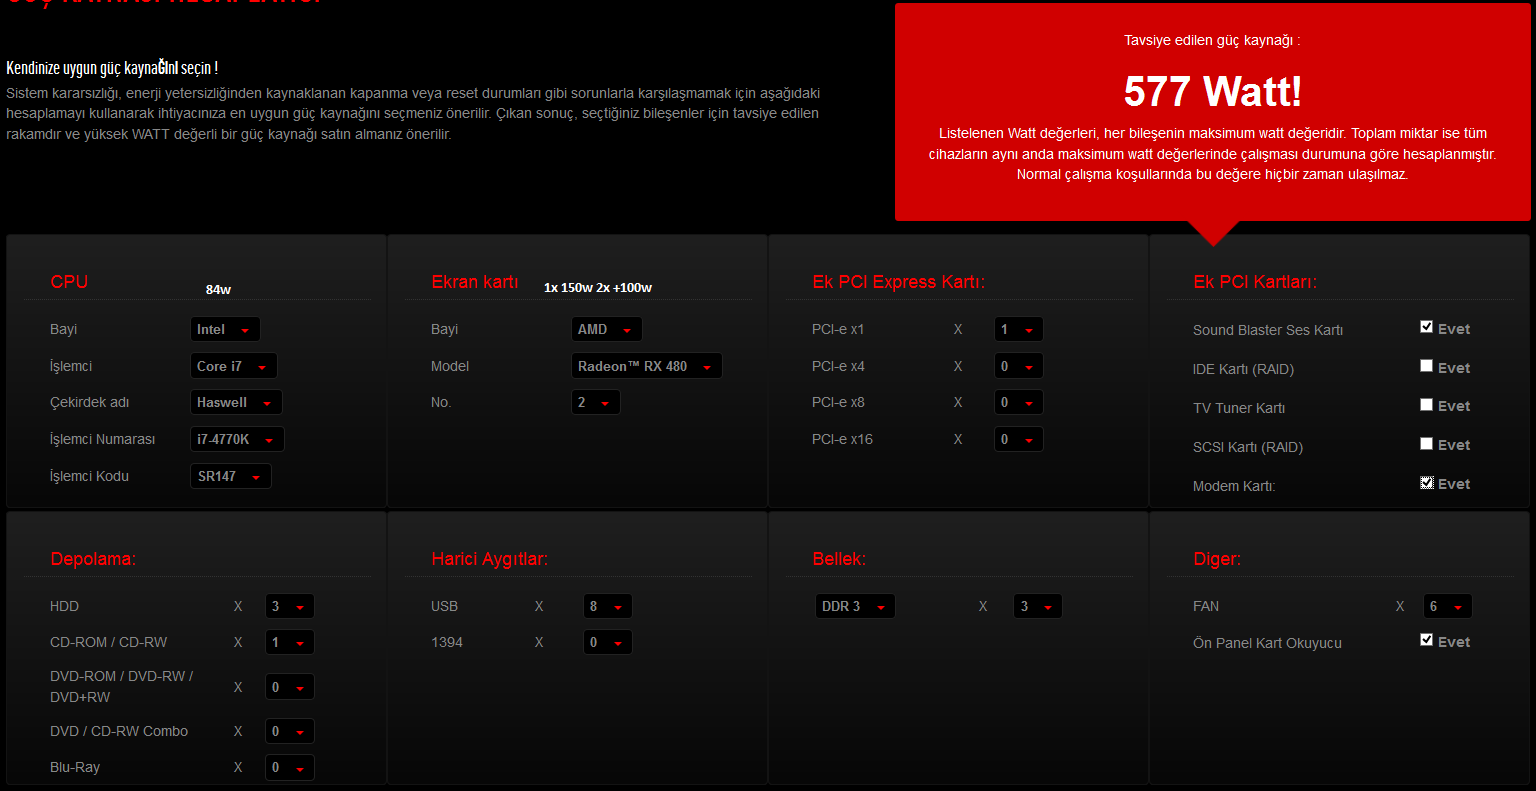Open the USB quantity dropdown
The image size is (1536, 791).
coord(607,606)
